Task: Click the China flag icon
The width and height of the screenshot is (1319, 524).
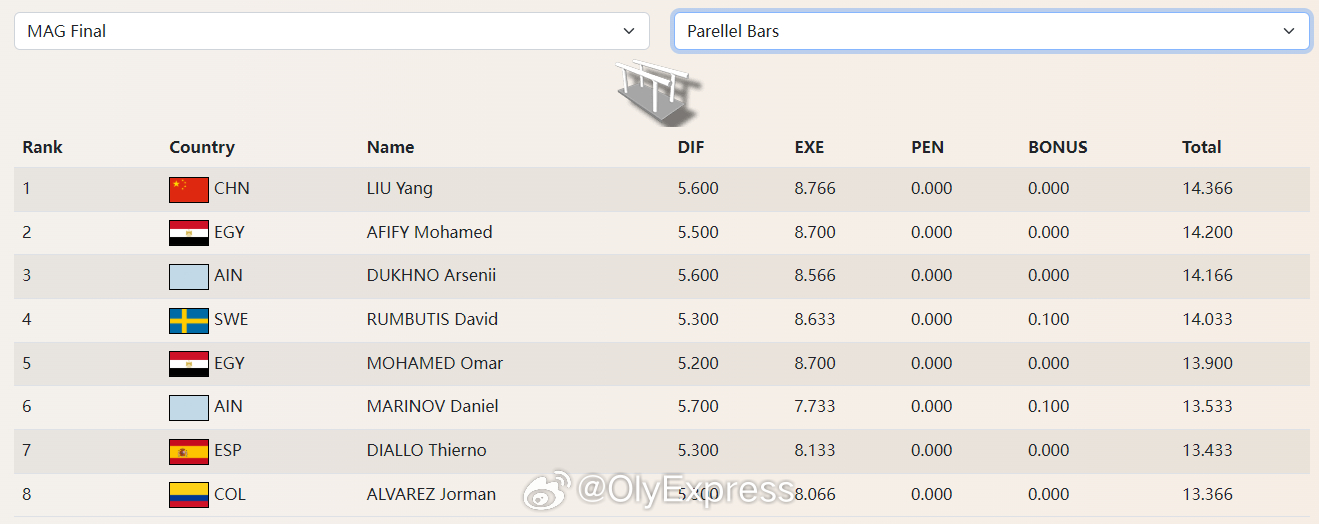Action: [189, 189]
